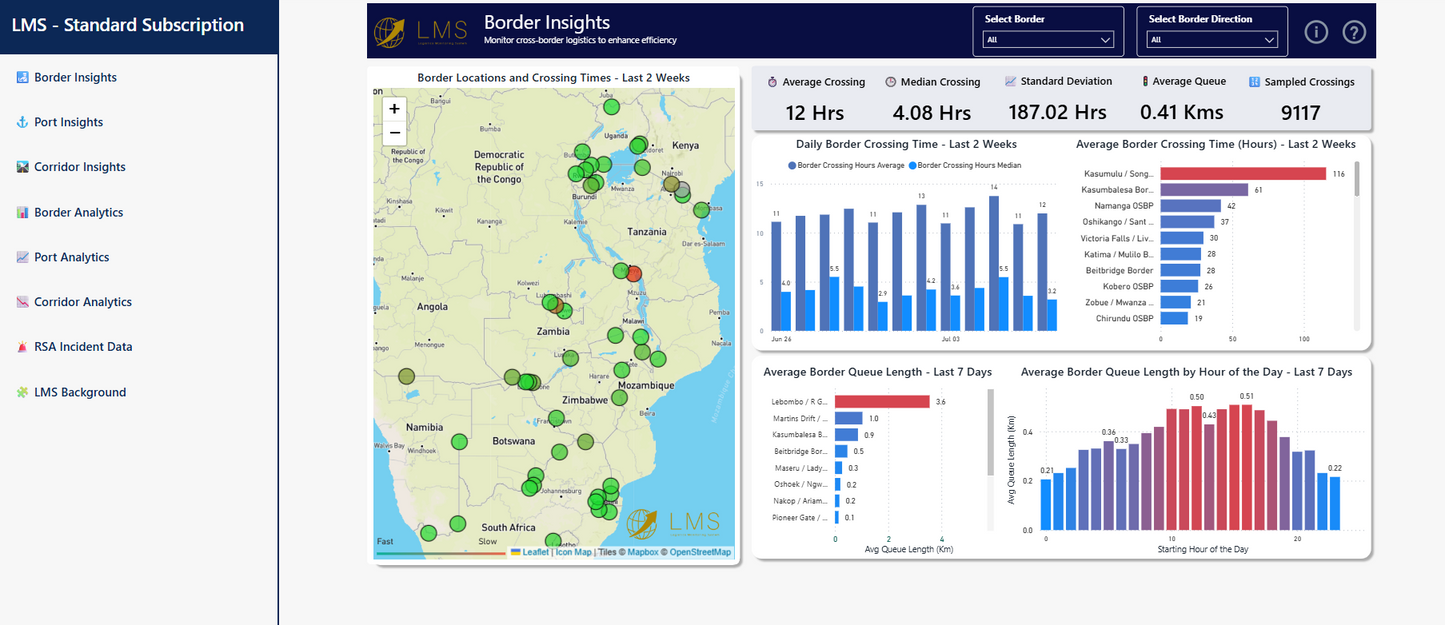Click the LMS logo in the header
1445x625 pixels.
coord(420,31)
